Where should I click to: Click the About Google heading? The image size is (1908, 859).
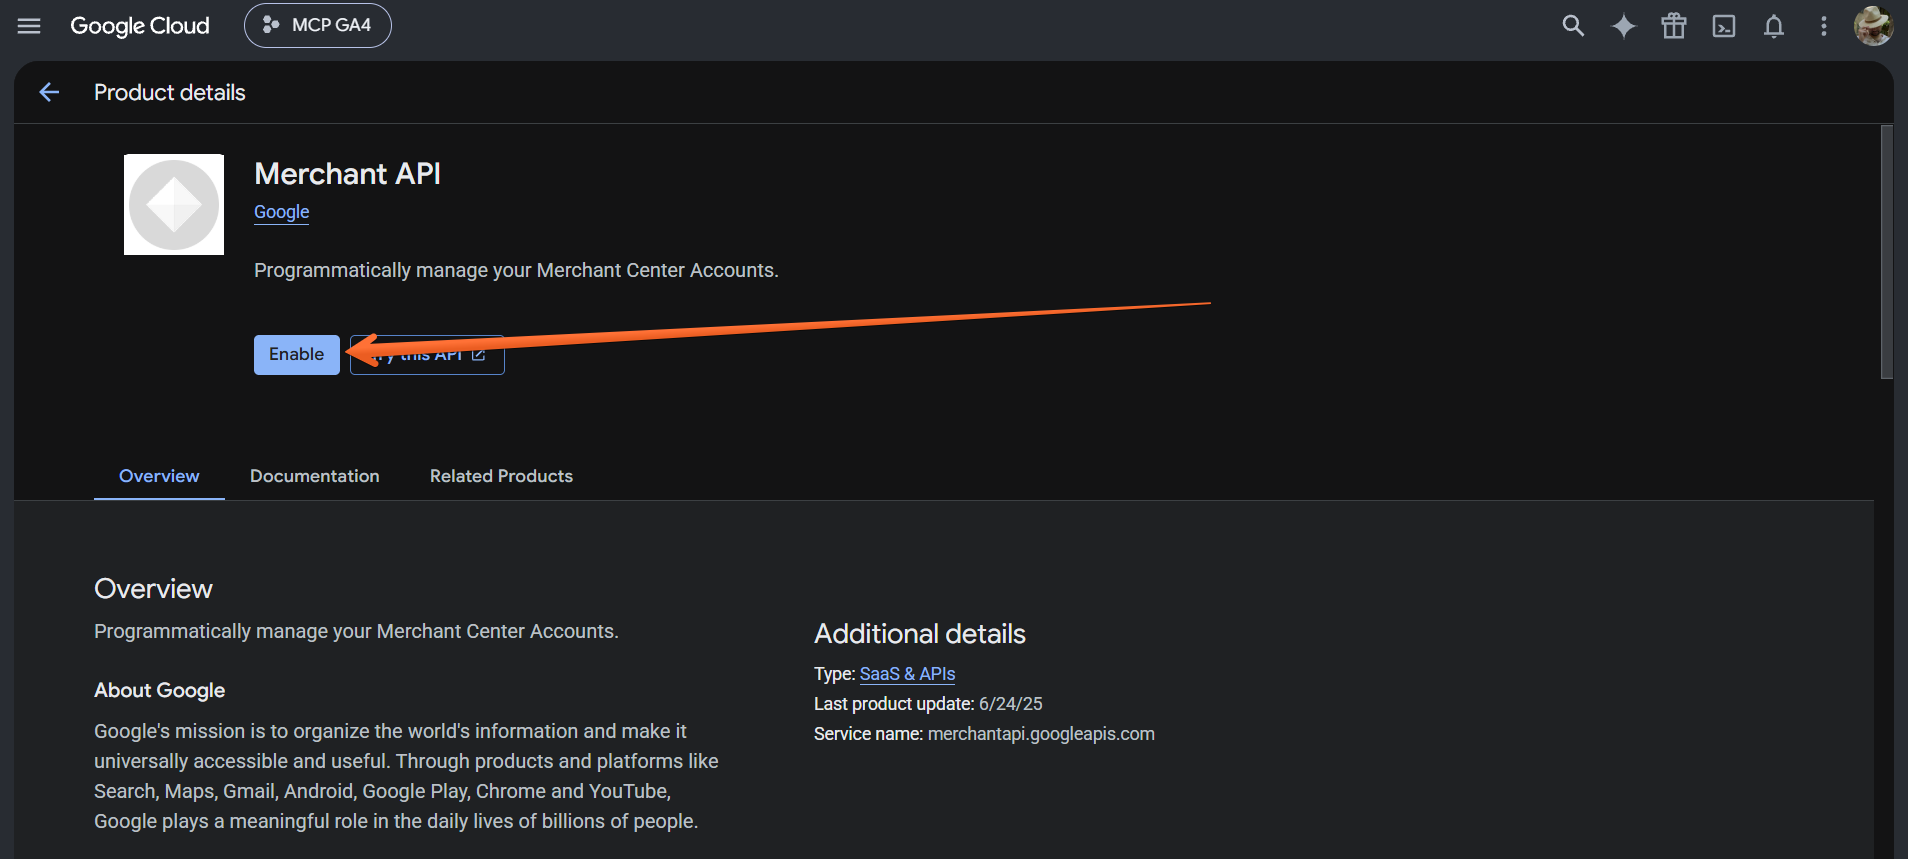point(160,690)
